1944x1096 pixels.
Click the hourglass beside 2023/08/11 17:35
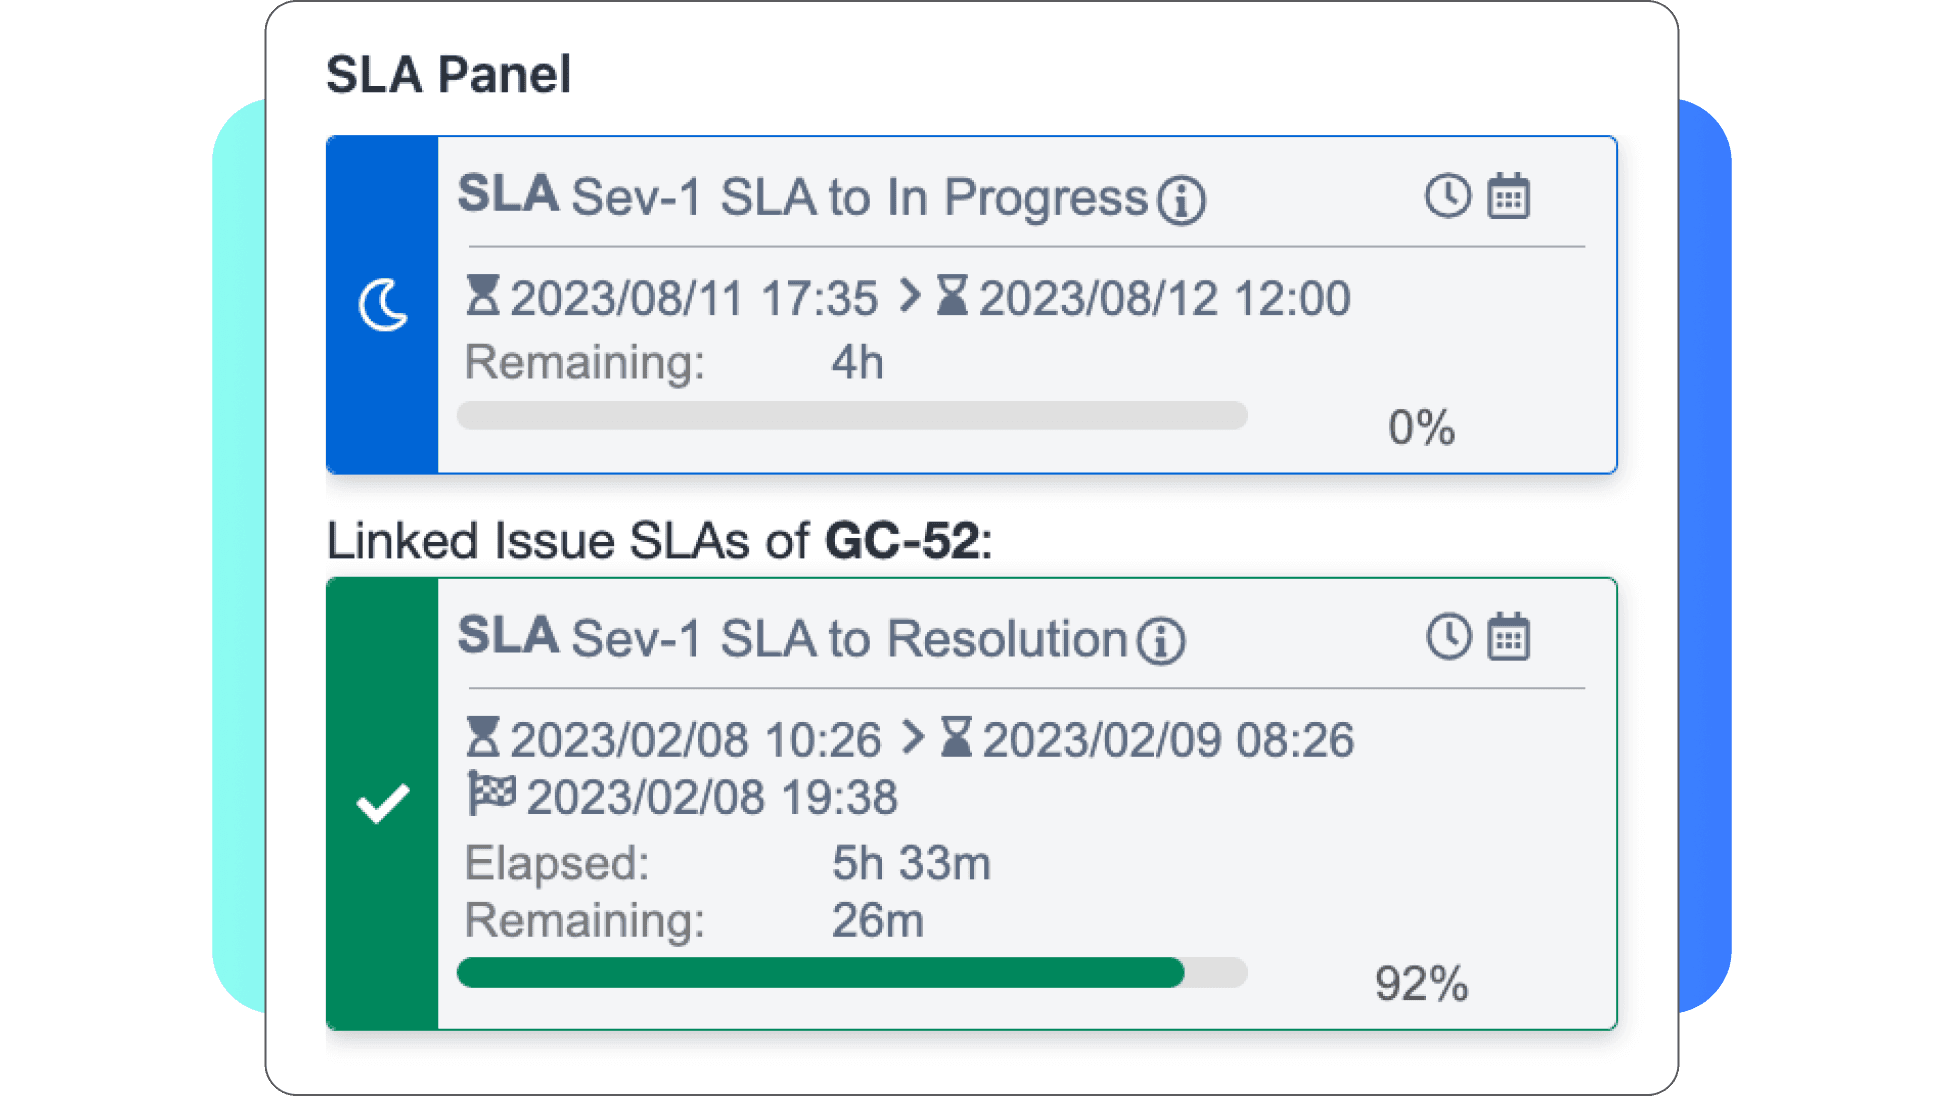click(x=484, y=296)
